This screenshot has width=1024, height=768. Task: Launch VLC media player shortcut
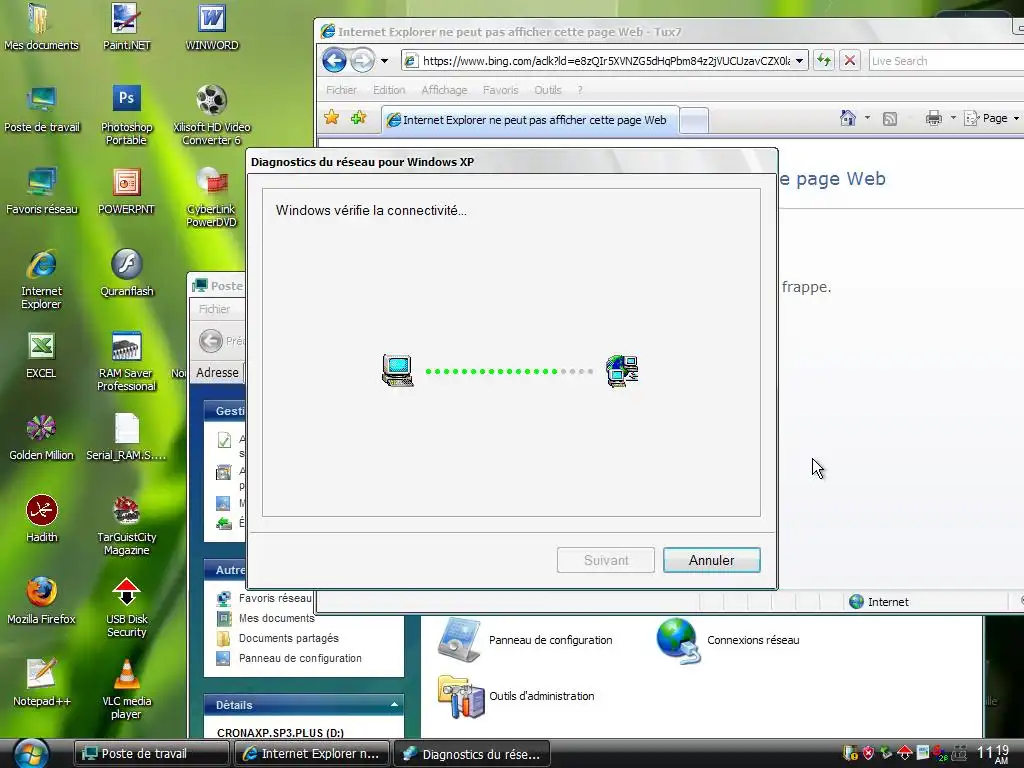(126, 690)
